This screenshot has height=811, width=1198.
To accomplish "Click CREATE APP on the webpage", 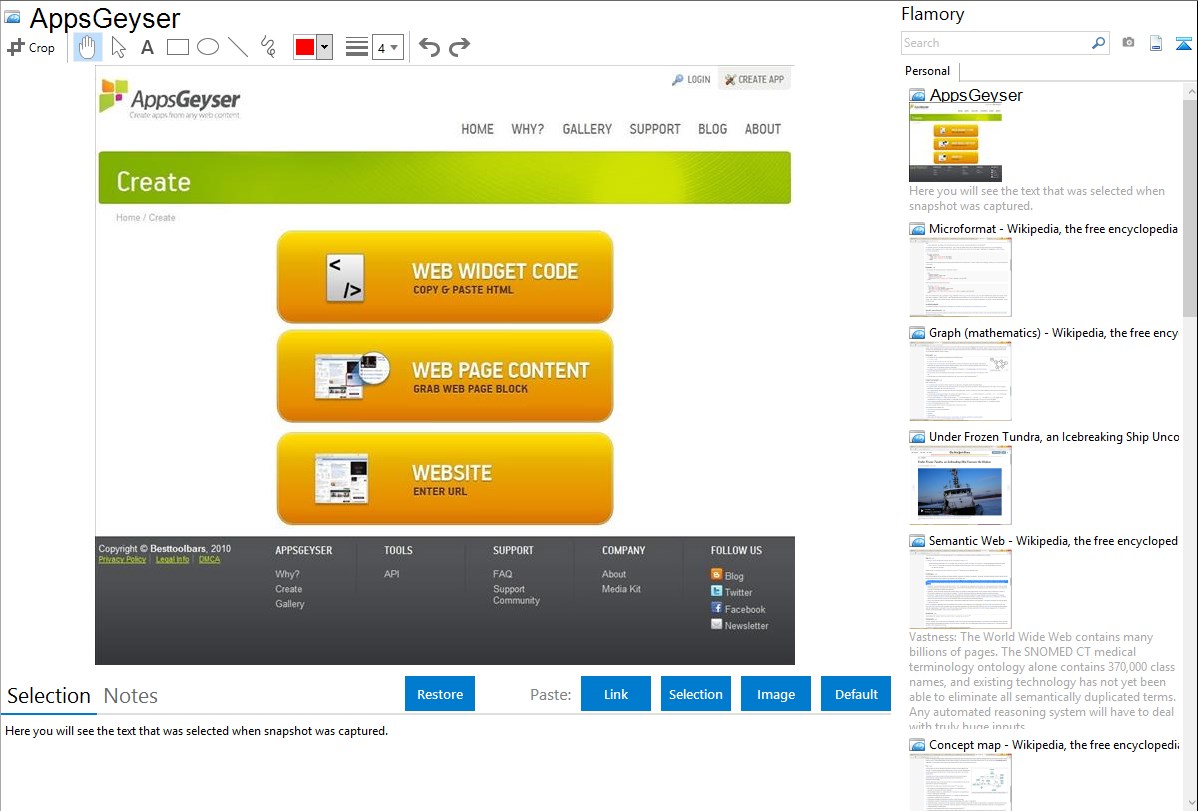I will tap(754, 79).
